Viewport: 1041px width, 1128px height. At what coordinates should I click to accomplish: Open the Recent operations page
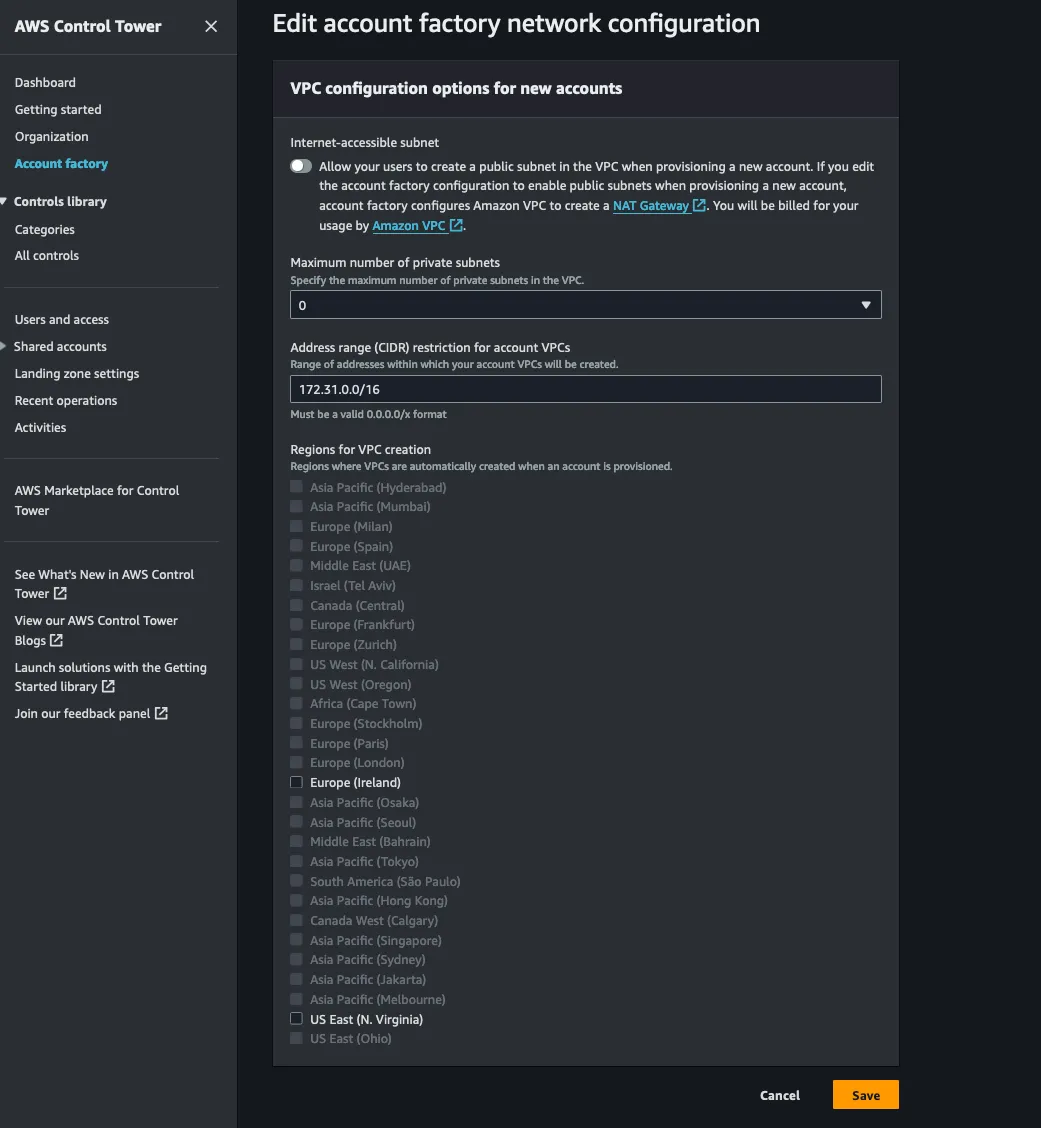point(65,400)
